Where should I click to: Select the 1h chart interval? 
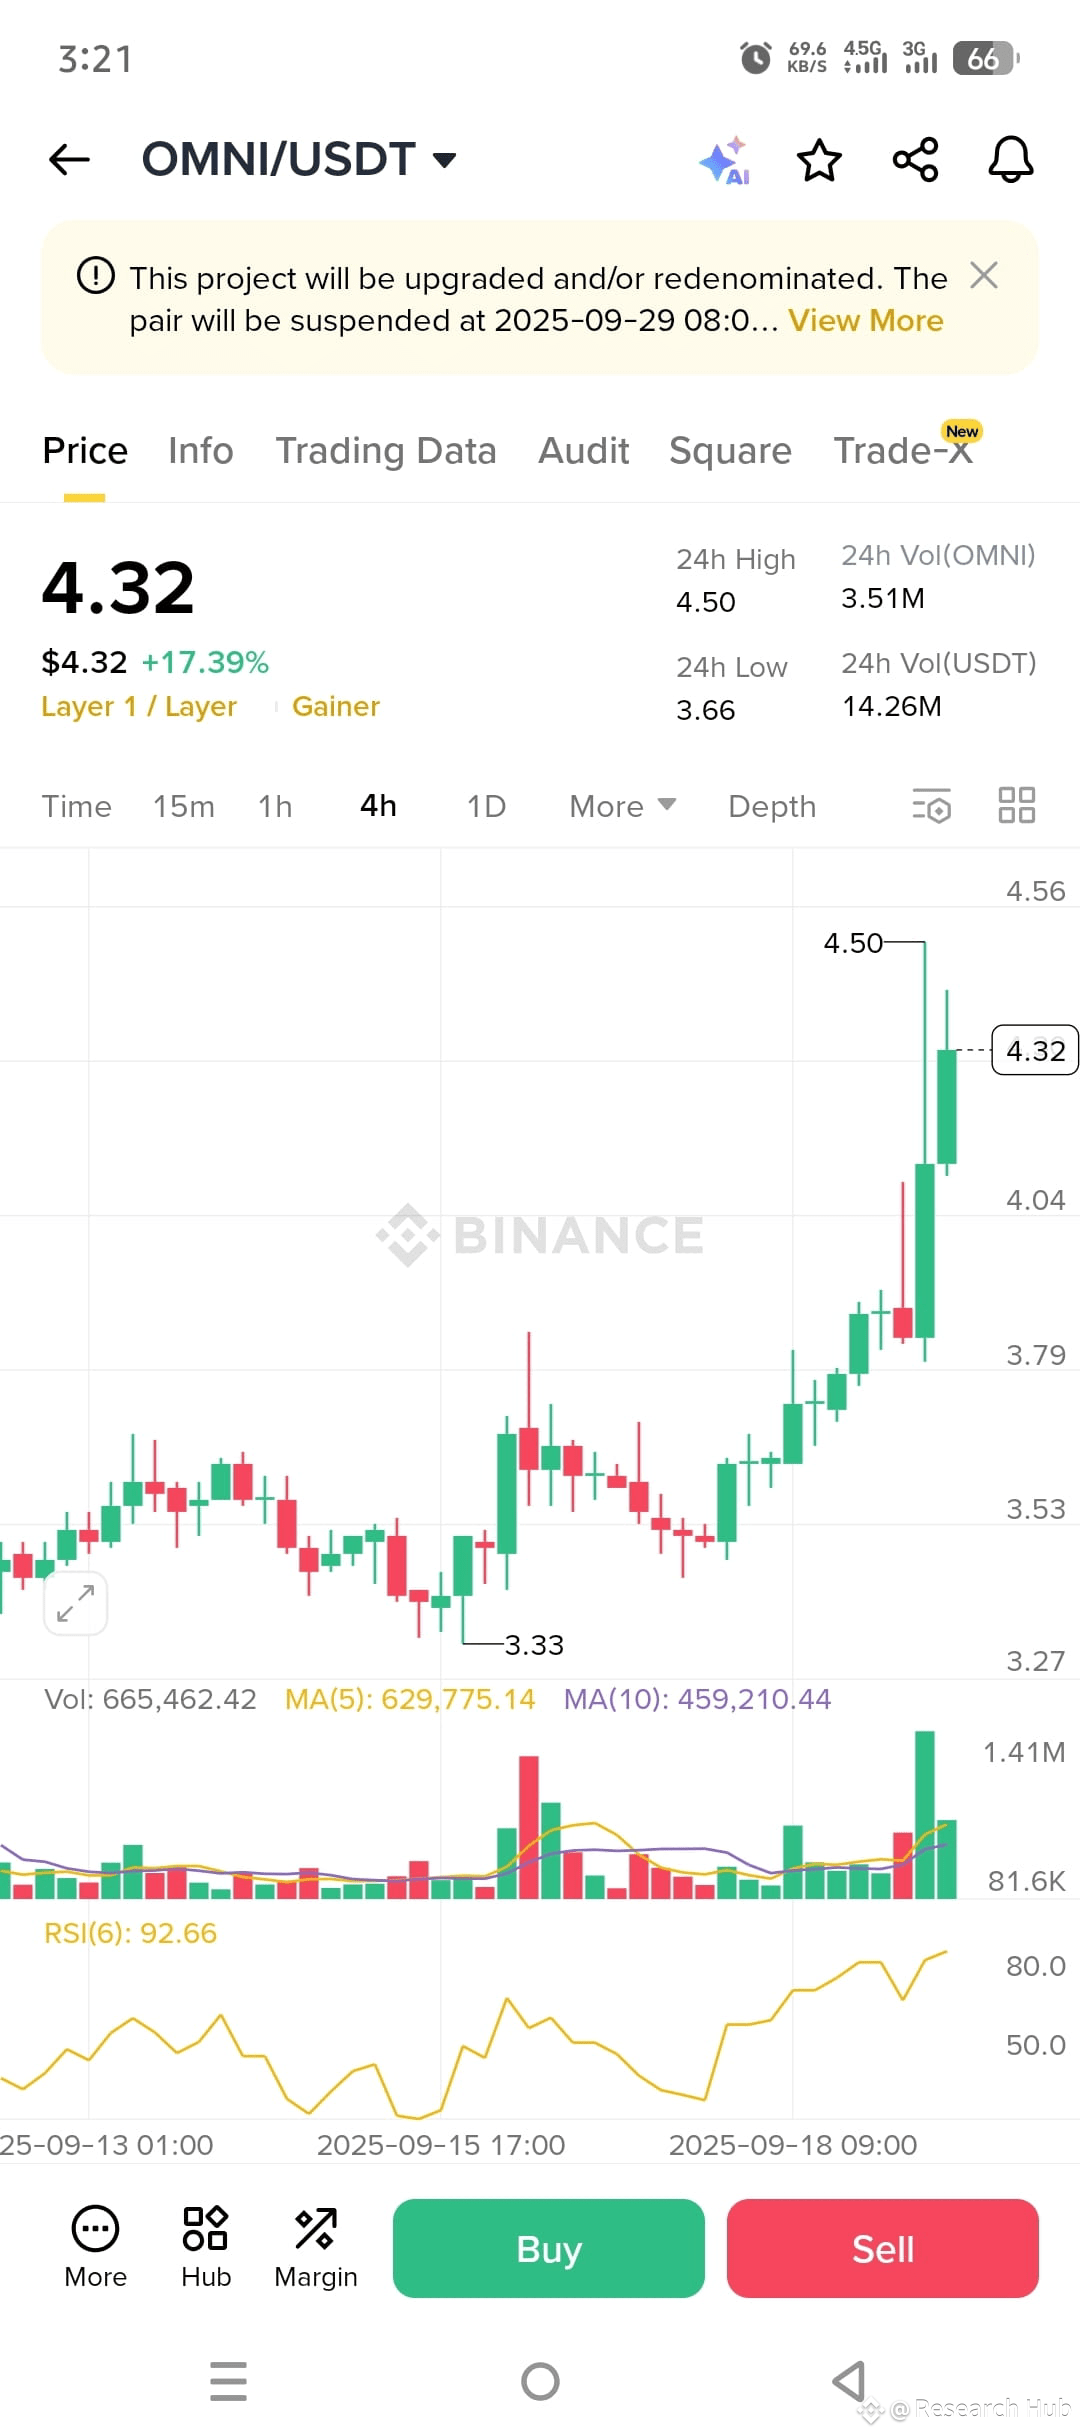click(275, 806)
